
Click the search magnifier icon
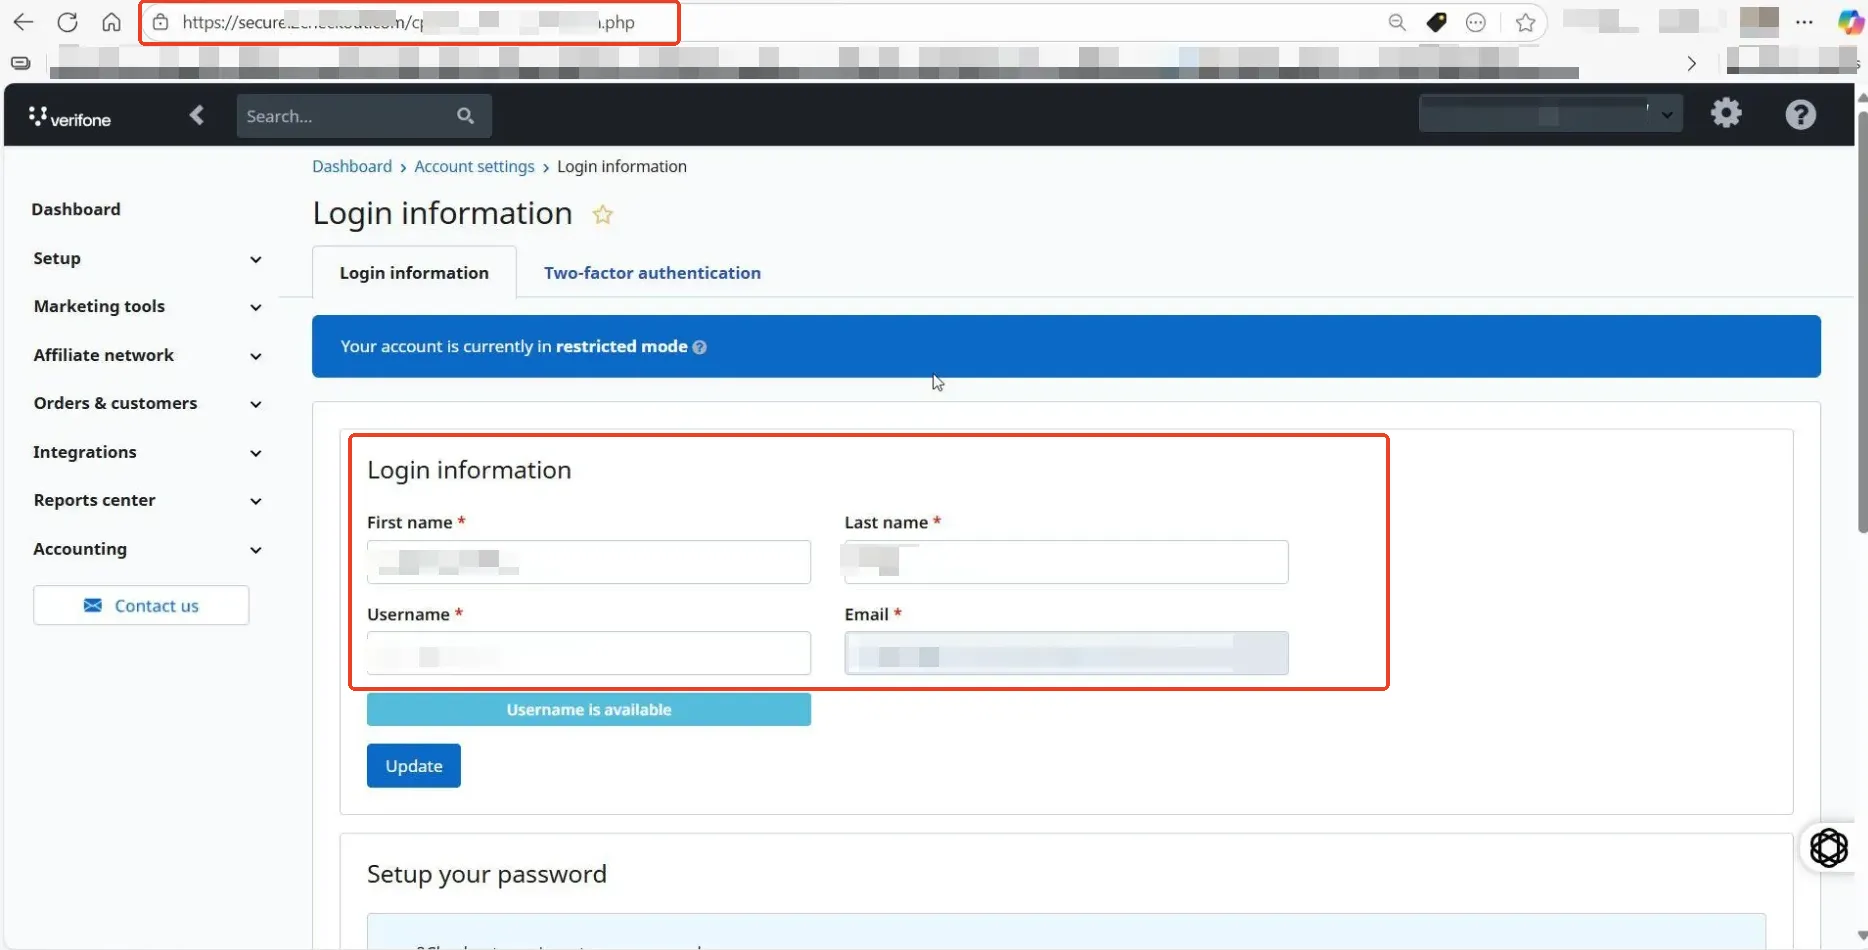[465, 116]
